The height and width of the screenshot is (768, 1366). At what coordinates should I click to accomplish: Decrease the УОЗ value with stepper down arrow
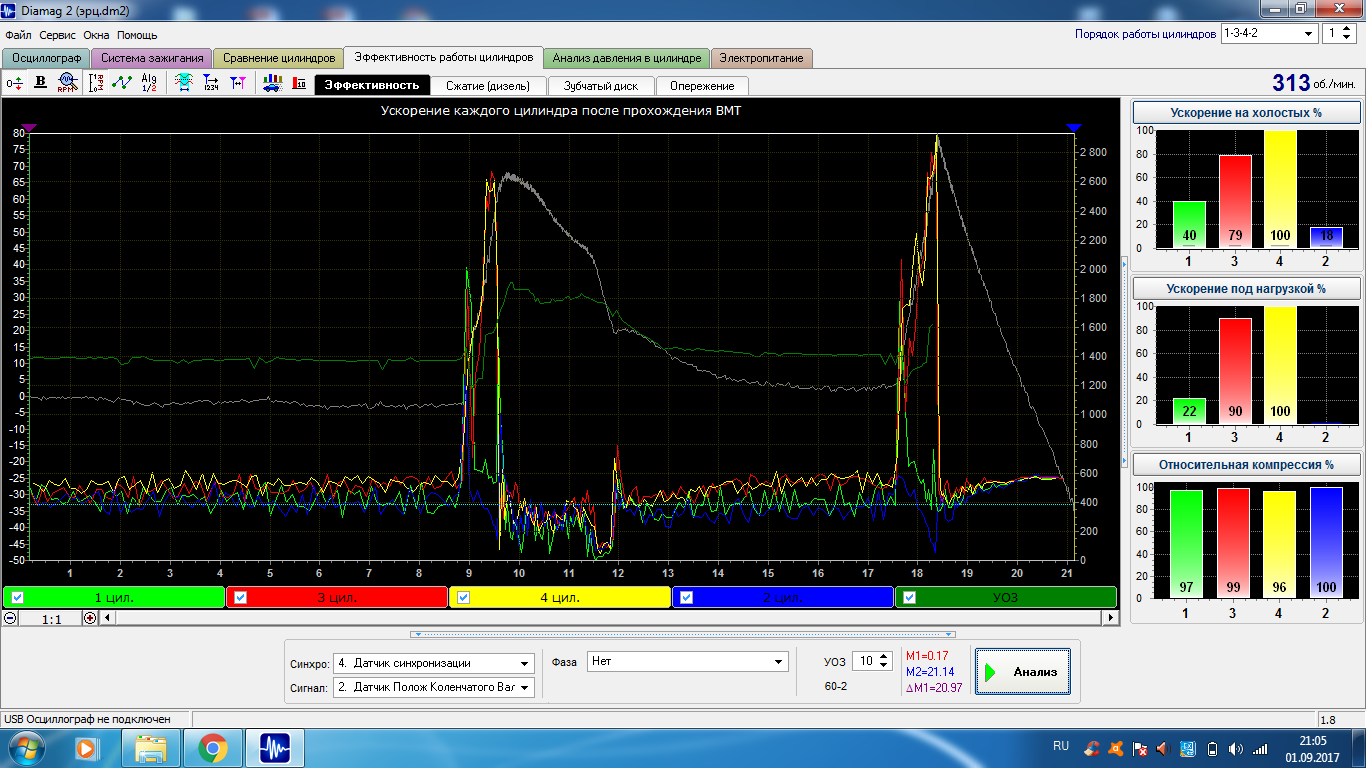pos(883,666)
